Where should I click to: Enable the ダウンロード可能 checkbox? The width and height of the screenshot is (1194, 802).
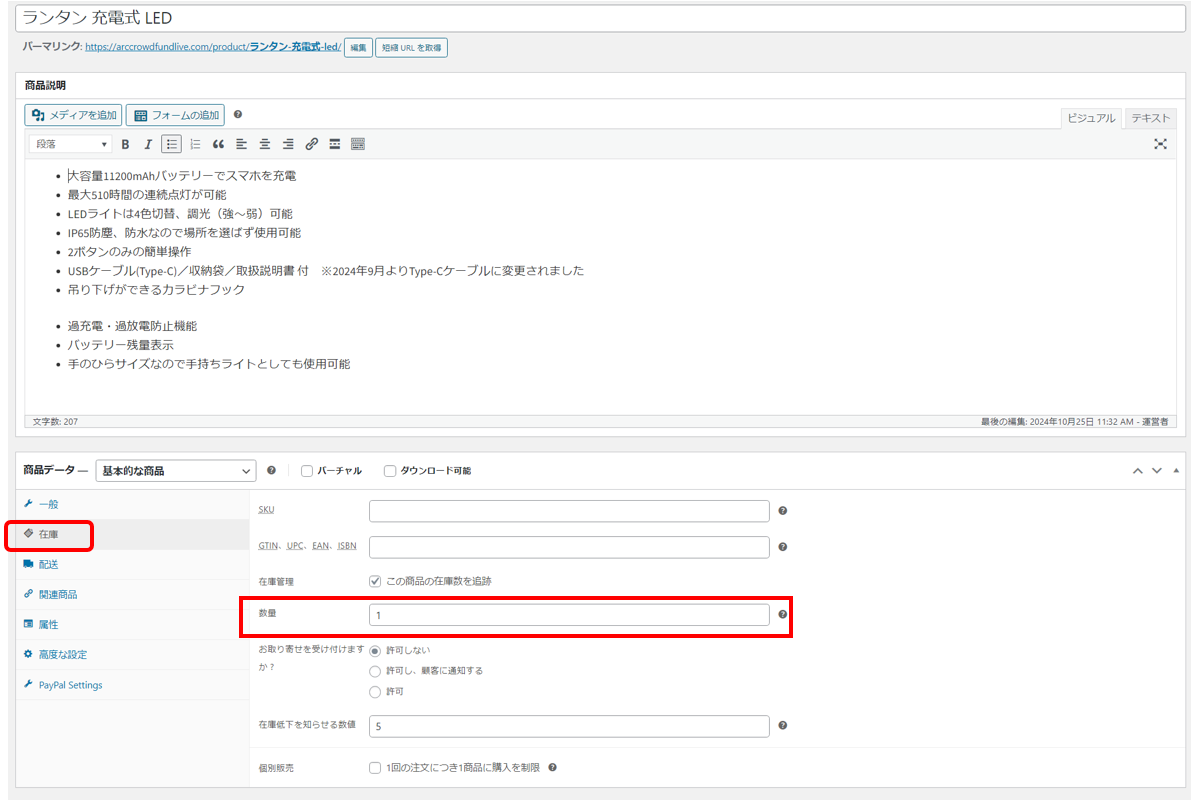pyautogui.click(x=390, y=471)
